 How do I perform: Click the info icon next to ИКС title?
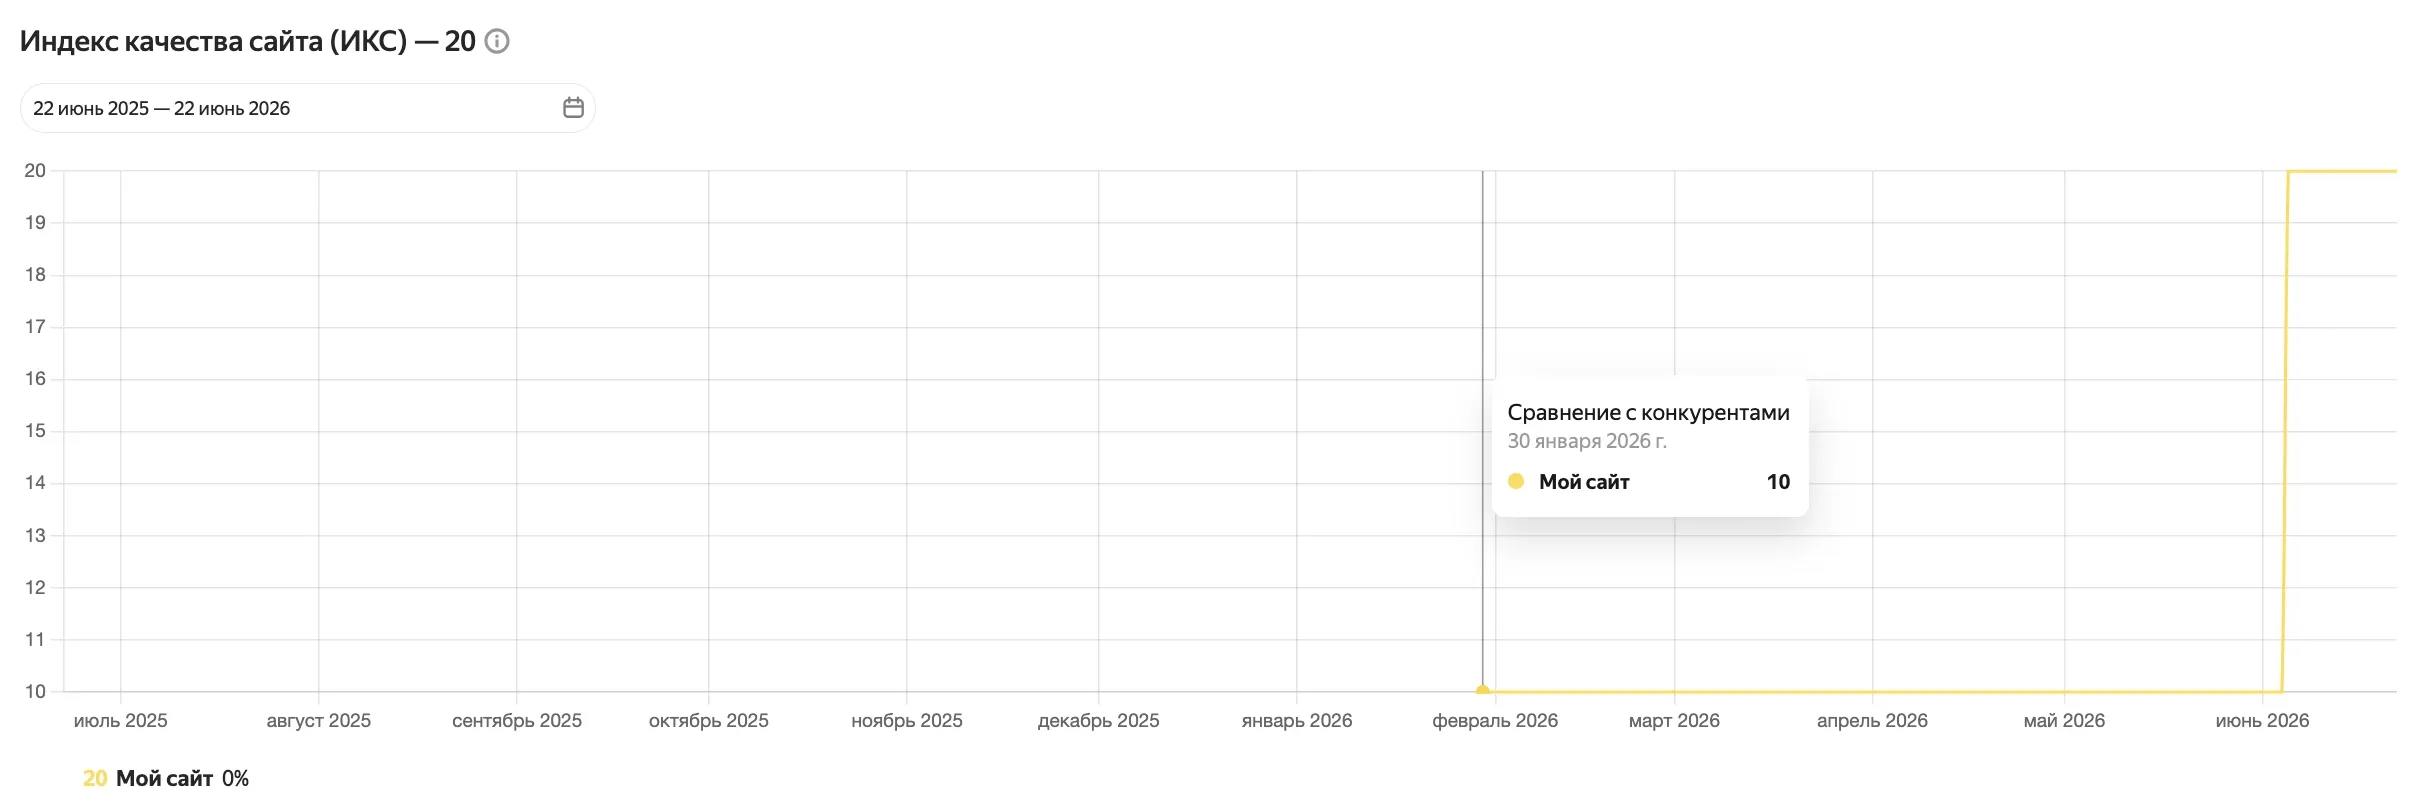(497, 41)
